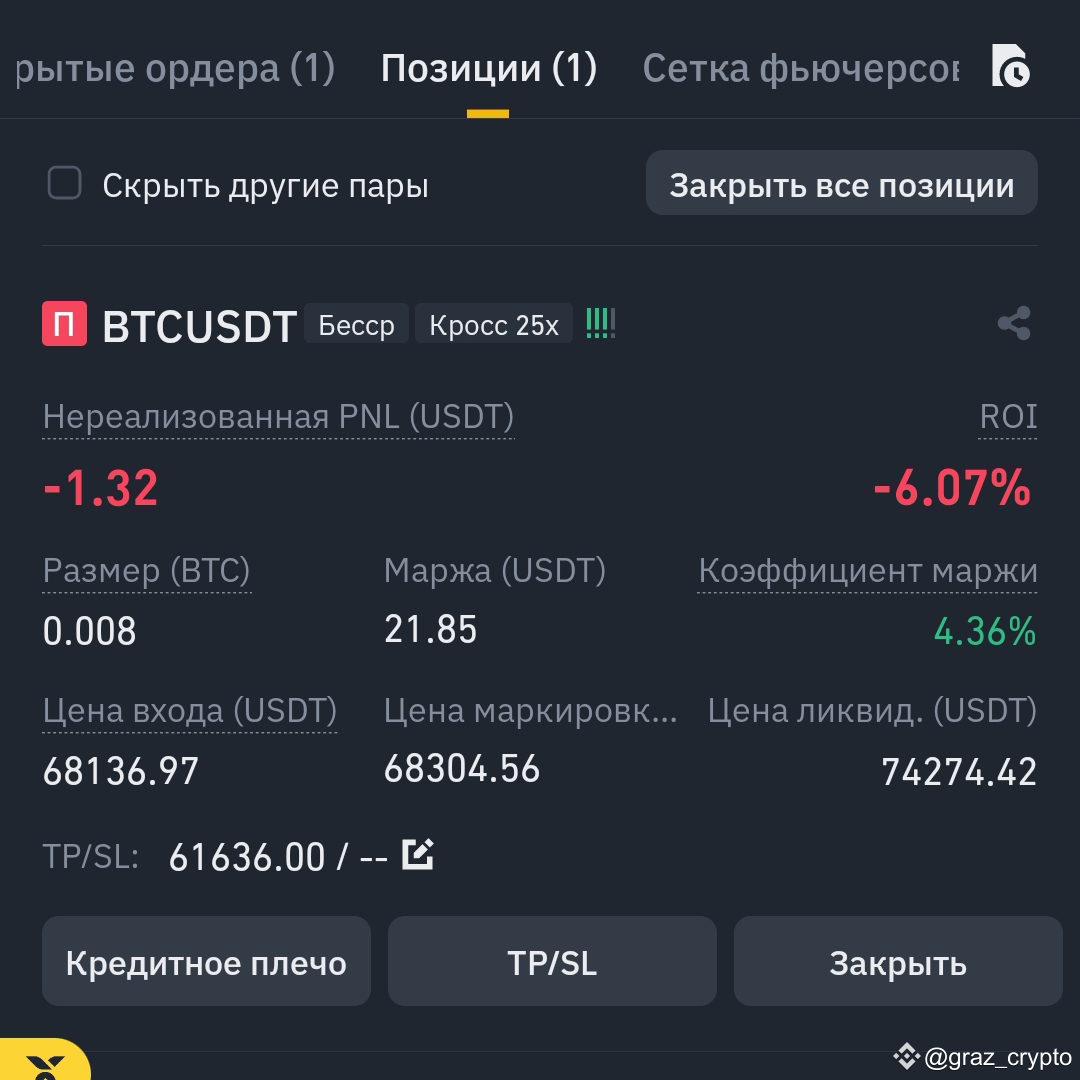The image size is (1080, 1080).
Task: Open the TP/SL button below the position
Action: (552, 961)
